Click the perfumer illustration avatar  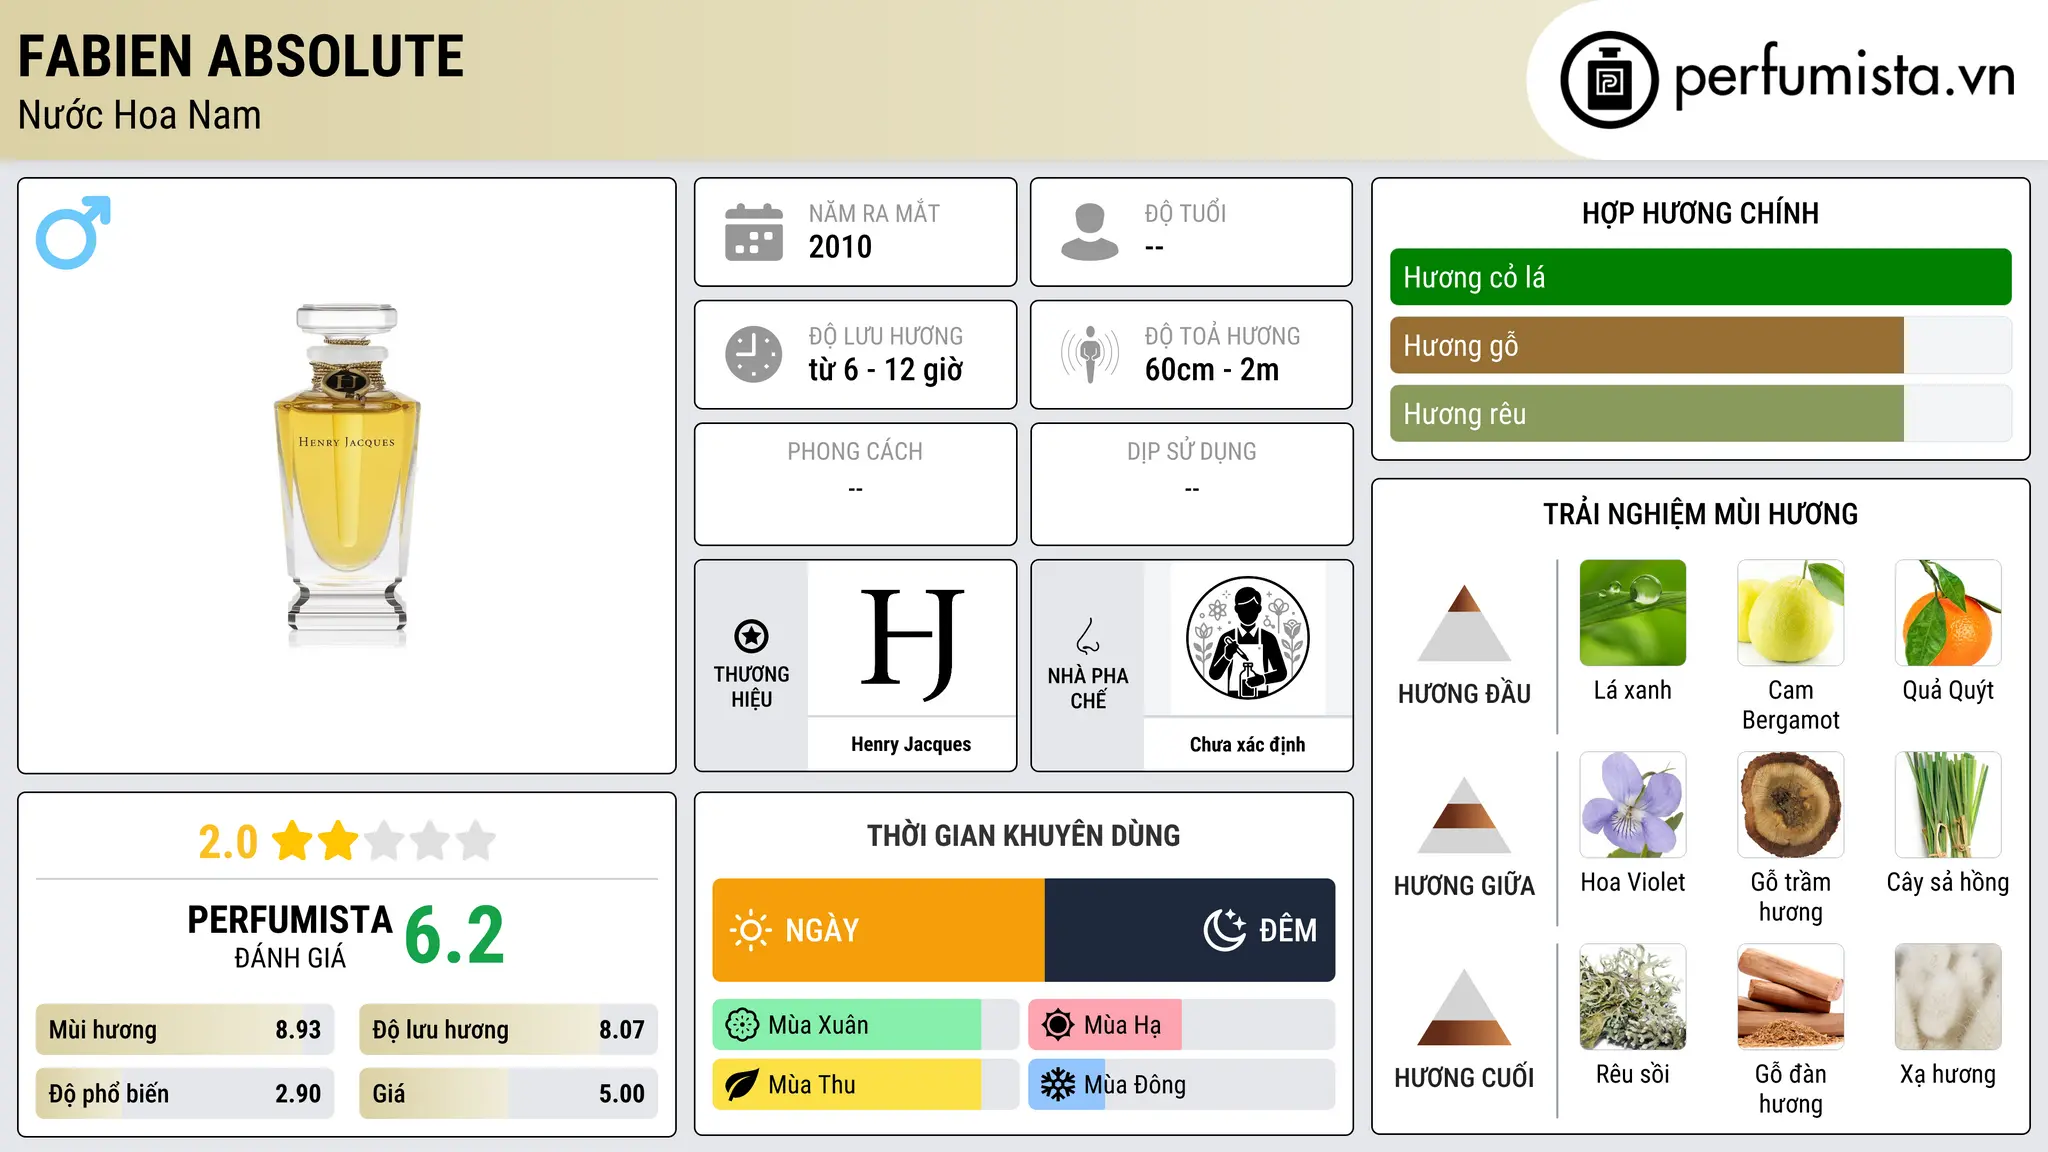coord(1247,638)
